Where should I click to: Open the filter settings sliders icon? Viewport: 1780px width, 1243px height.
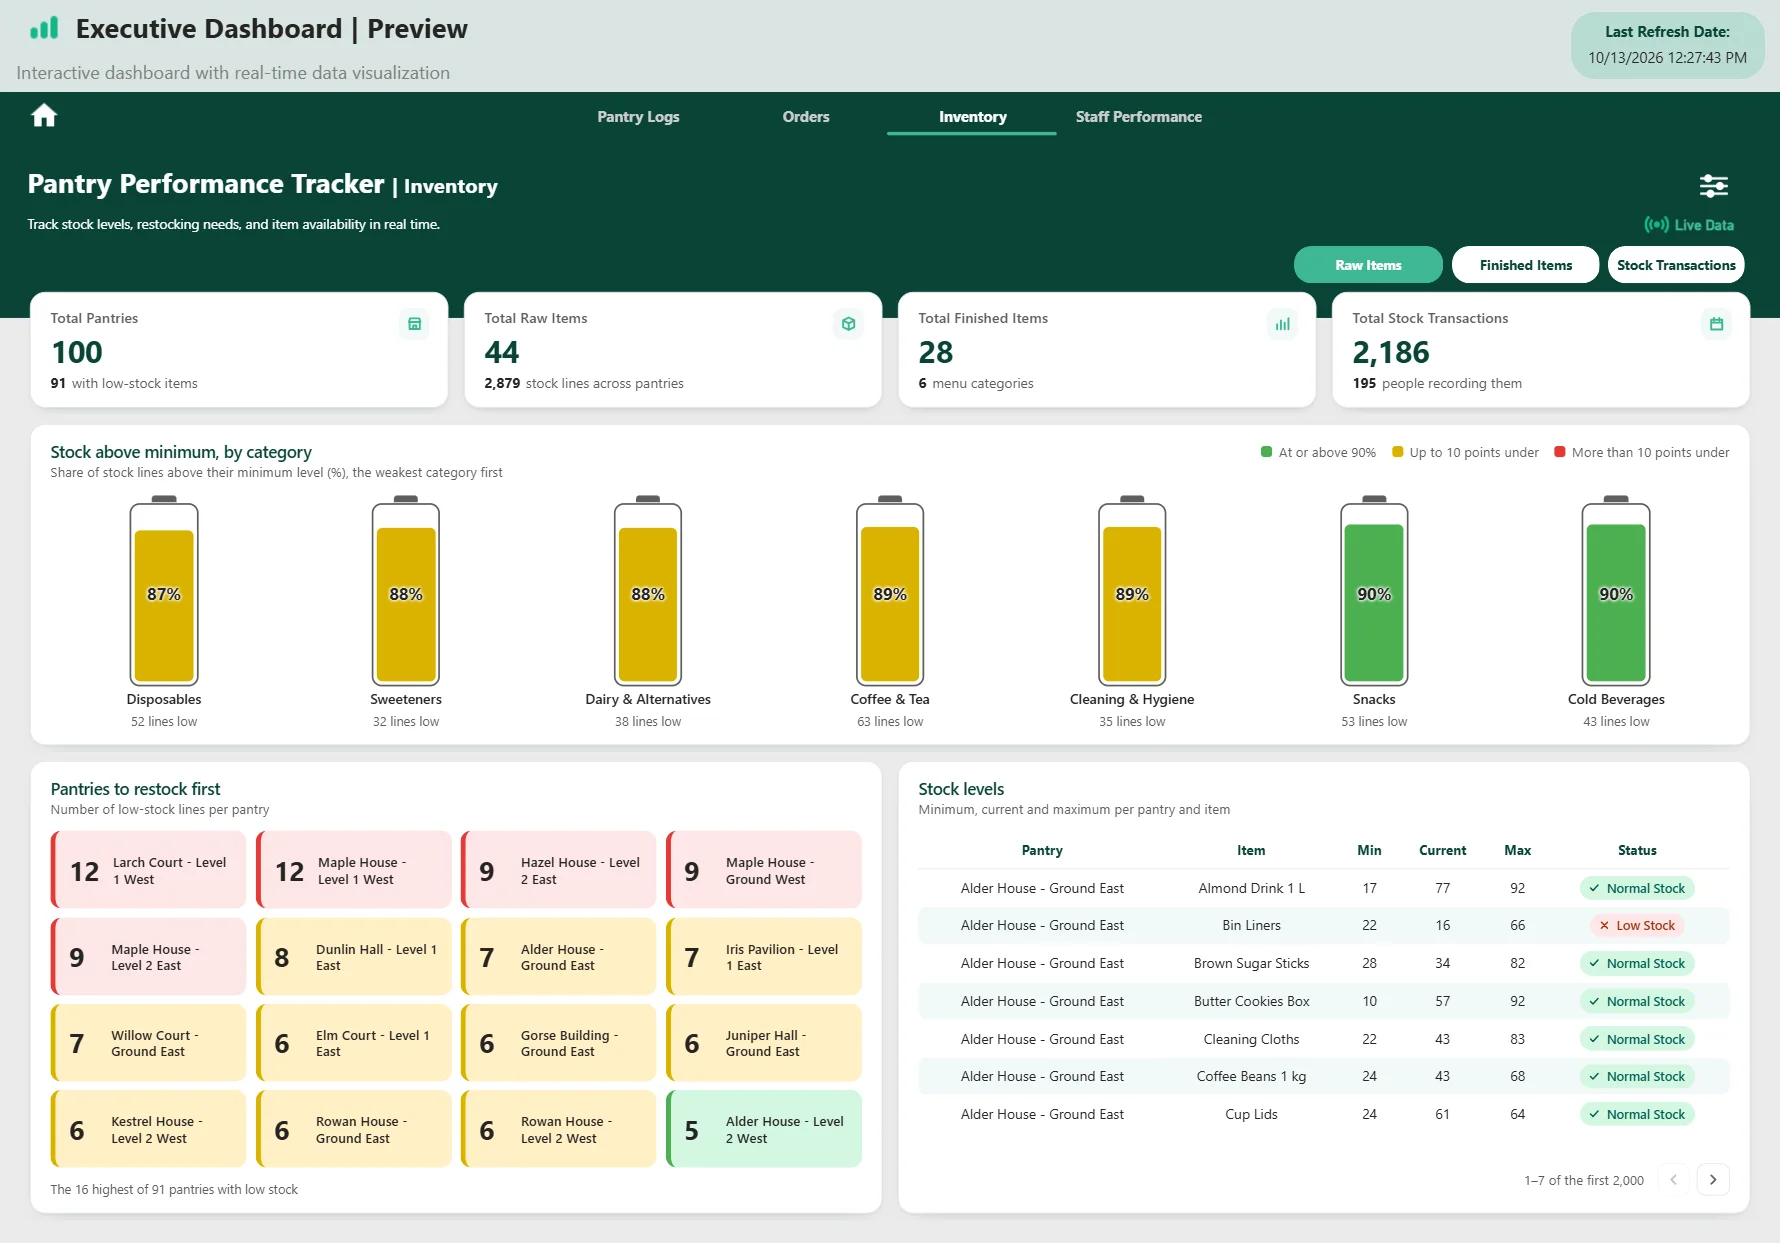(1713, 186)
